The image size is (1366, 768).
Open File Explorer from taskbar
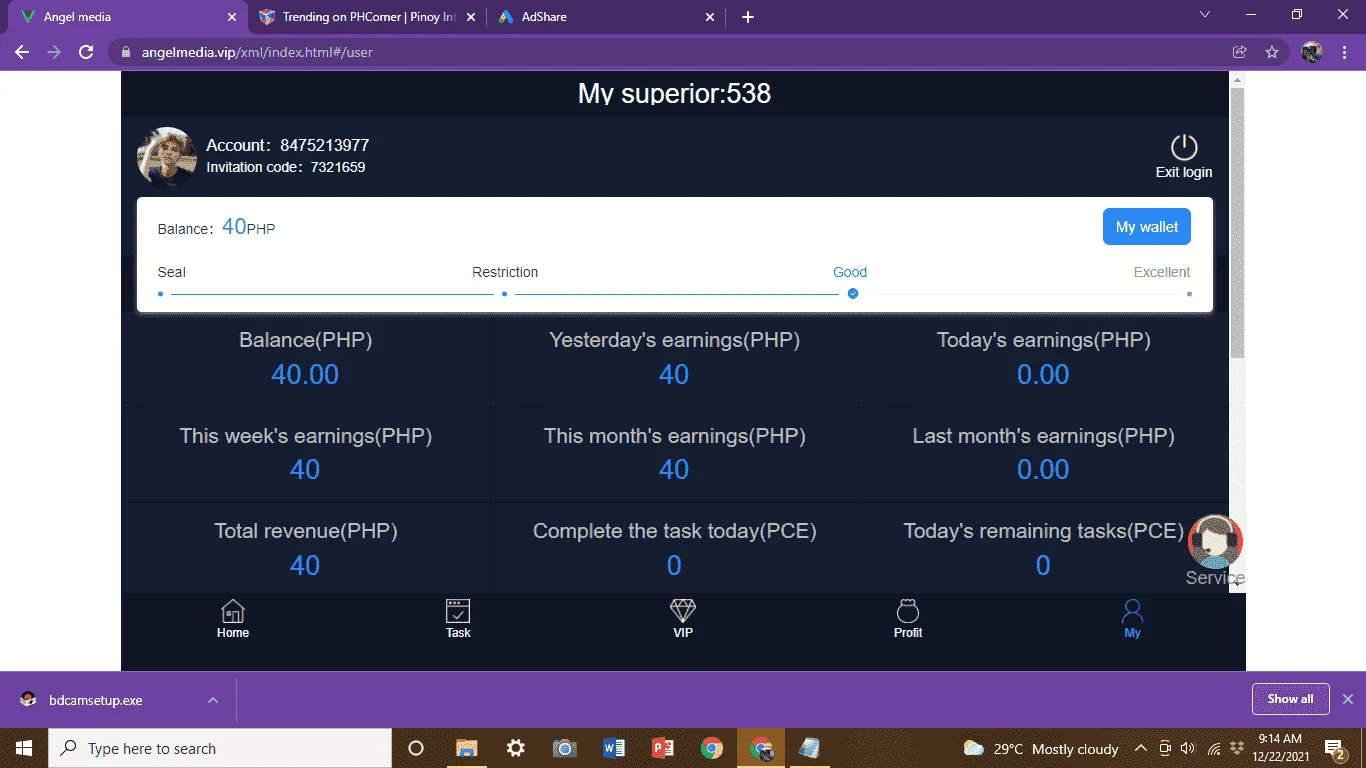click(467, 748)
